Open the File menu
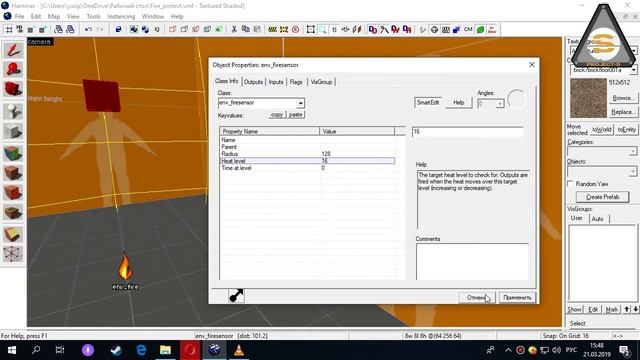 [19, 16]
